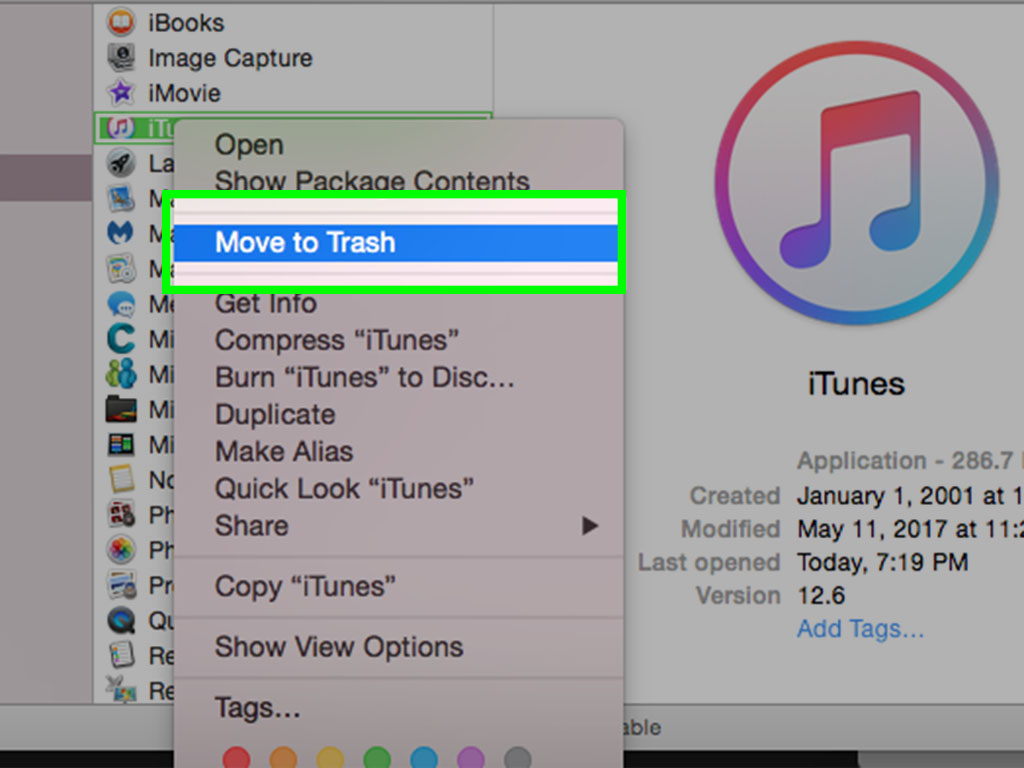Select the Maps app icon

click(x=121, y=268)
